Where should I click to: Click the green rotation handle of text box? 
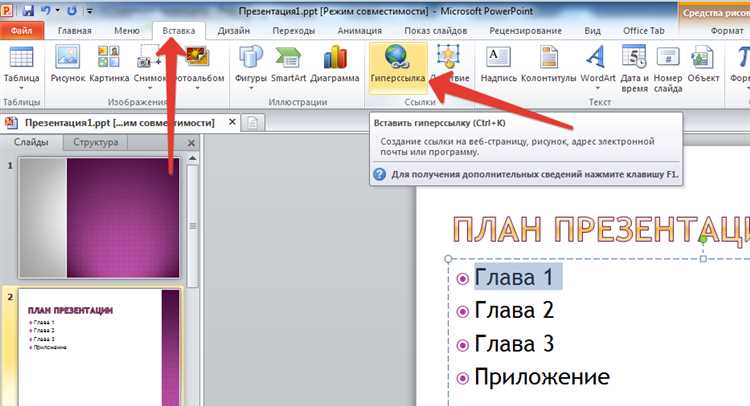click(x=703, y=238)
